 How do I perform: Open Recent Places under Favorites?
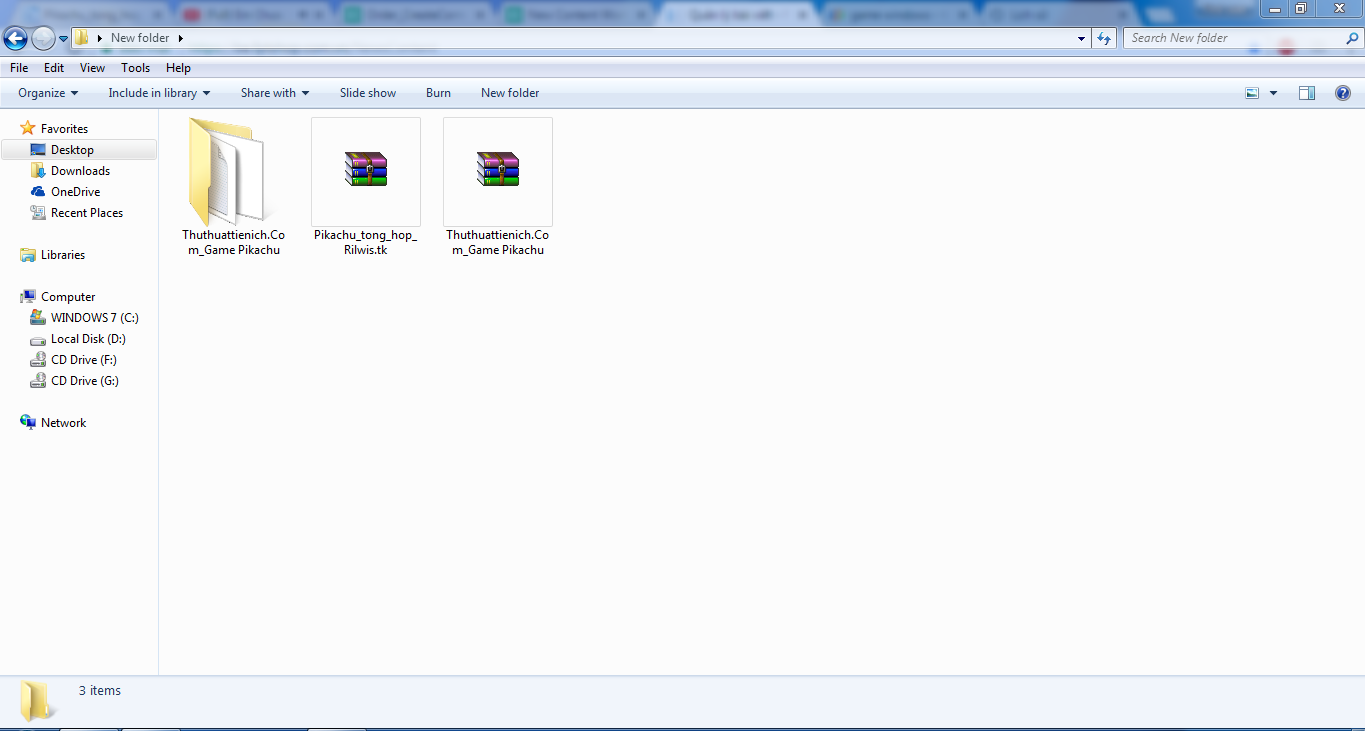[x=87, y=213]
